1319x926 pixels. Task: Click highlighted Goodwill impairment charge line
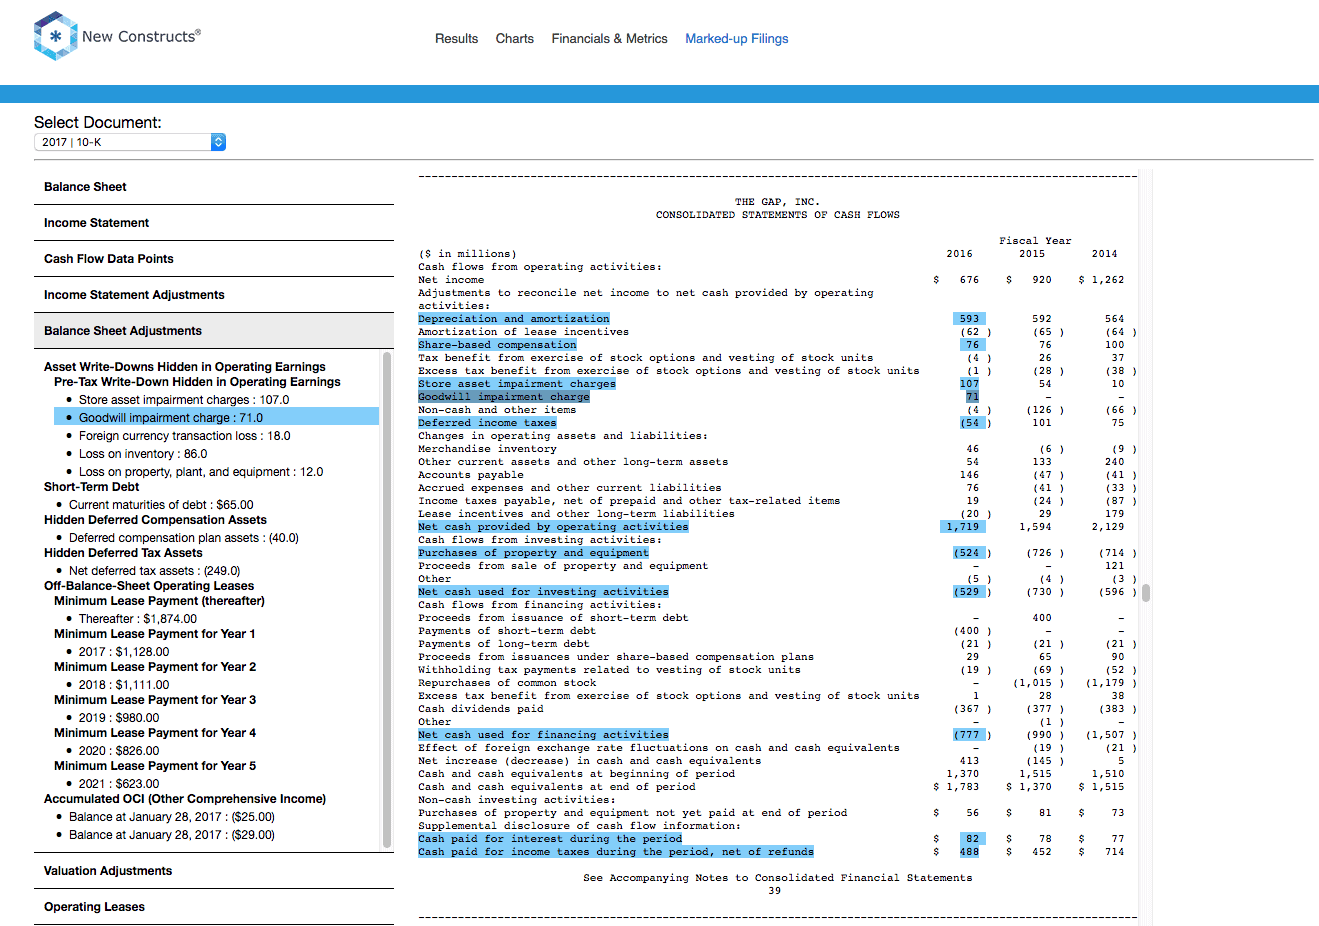(504, 397)
